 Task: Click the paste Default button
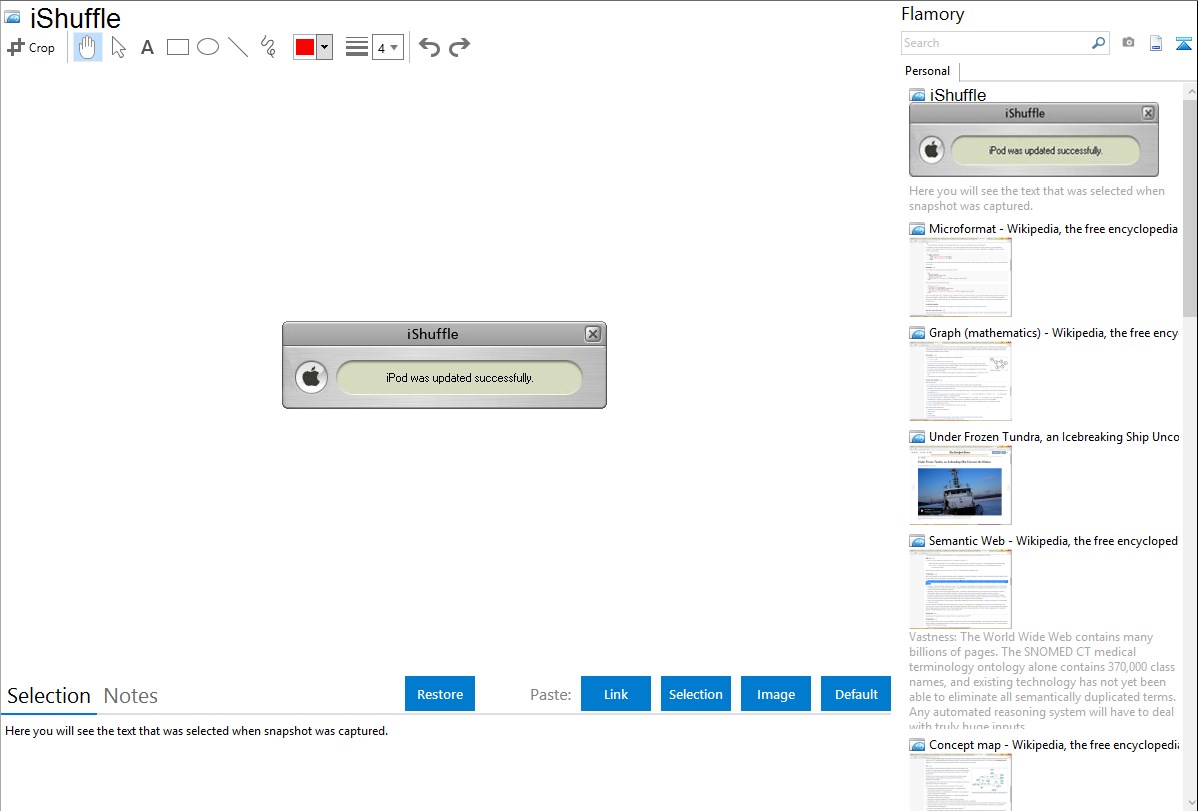coord(856,694)
